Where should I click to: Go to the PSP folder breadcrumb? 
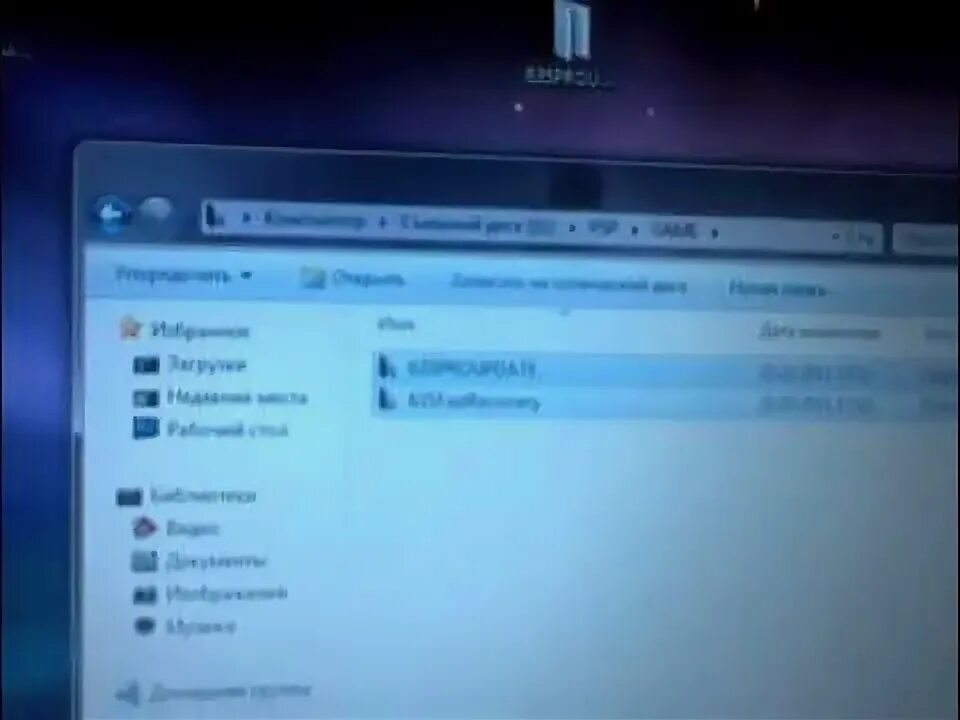click(602, 228)
